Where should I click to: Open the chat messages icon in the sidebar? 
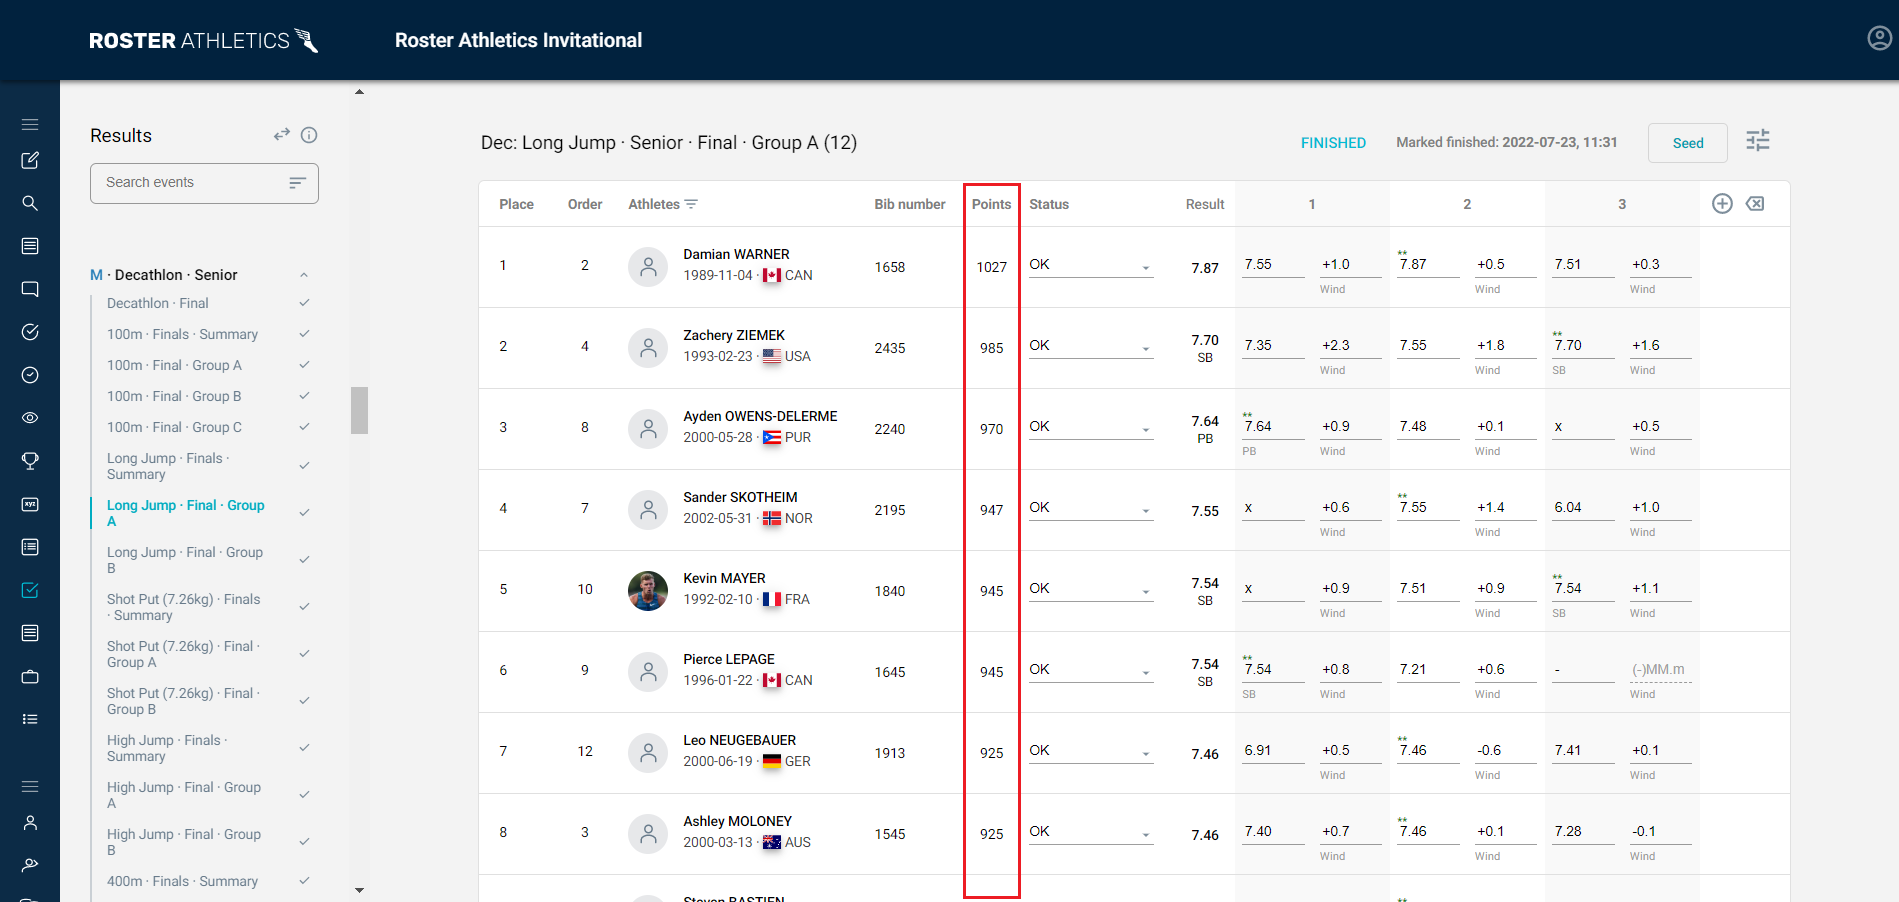(x=30, y=288)
